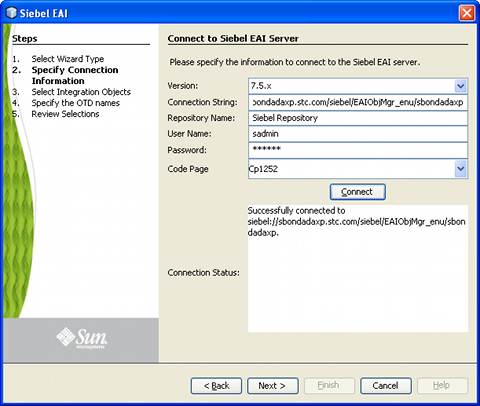This screenshot has height=406, width=480.
Task: Click the Siebel EAI title bar cube icon
Action: click(x=11, y=13)
